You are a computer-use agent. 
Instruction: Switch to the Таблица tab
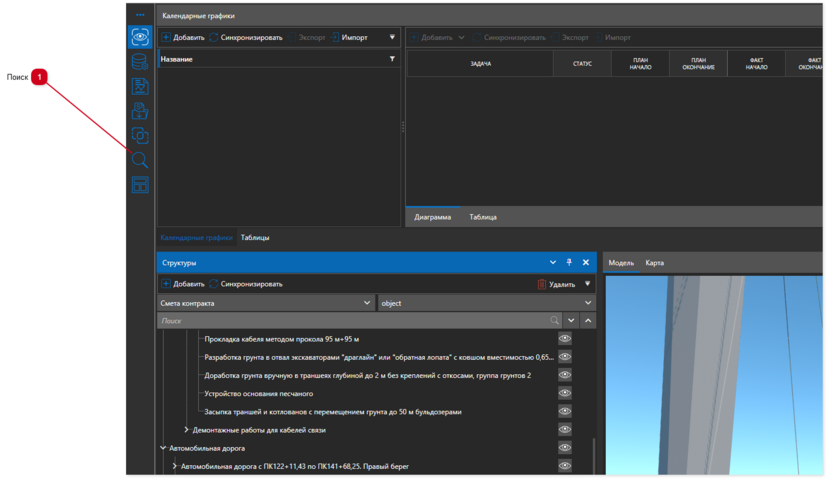click(x=483, y=217)
